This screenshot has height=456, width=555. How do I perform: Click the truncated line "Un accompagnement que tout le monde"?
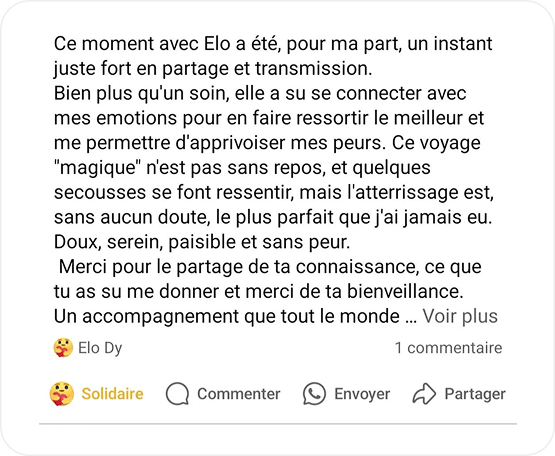(x=227, y=317)
